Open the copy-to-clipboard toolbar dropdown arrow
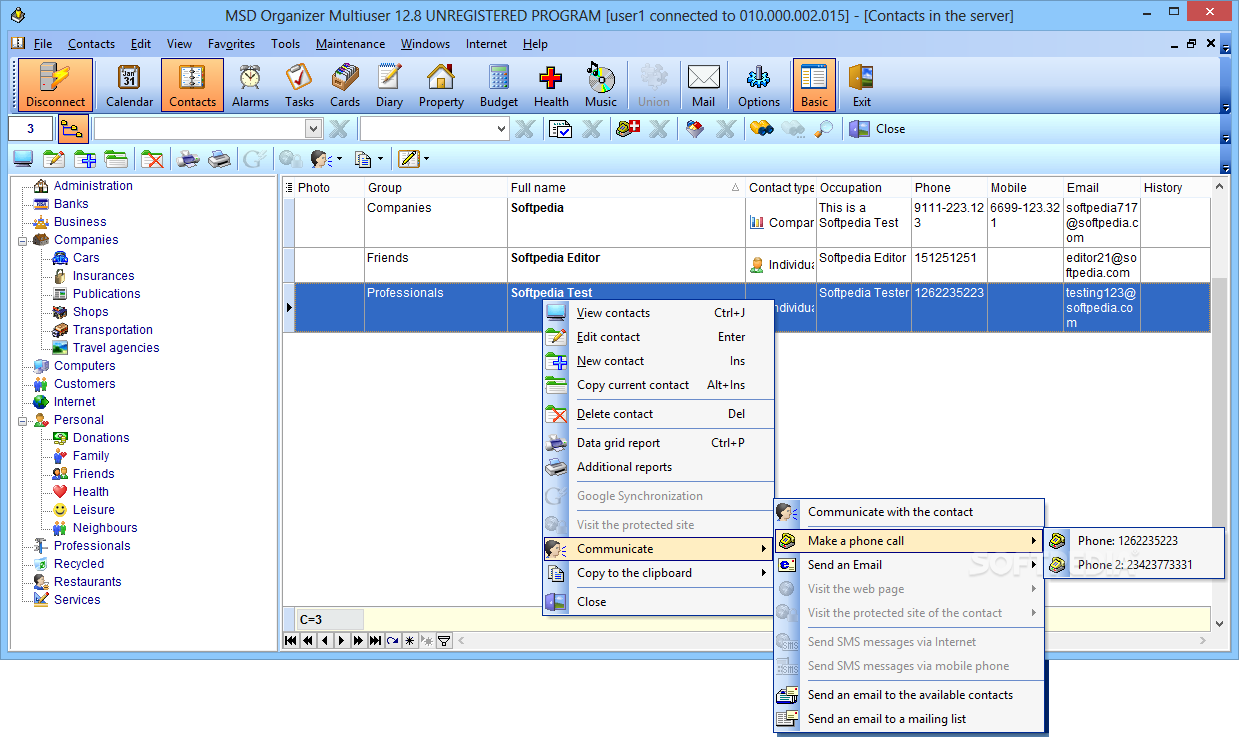 [381, 159]
